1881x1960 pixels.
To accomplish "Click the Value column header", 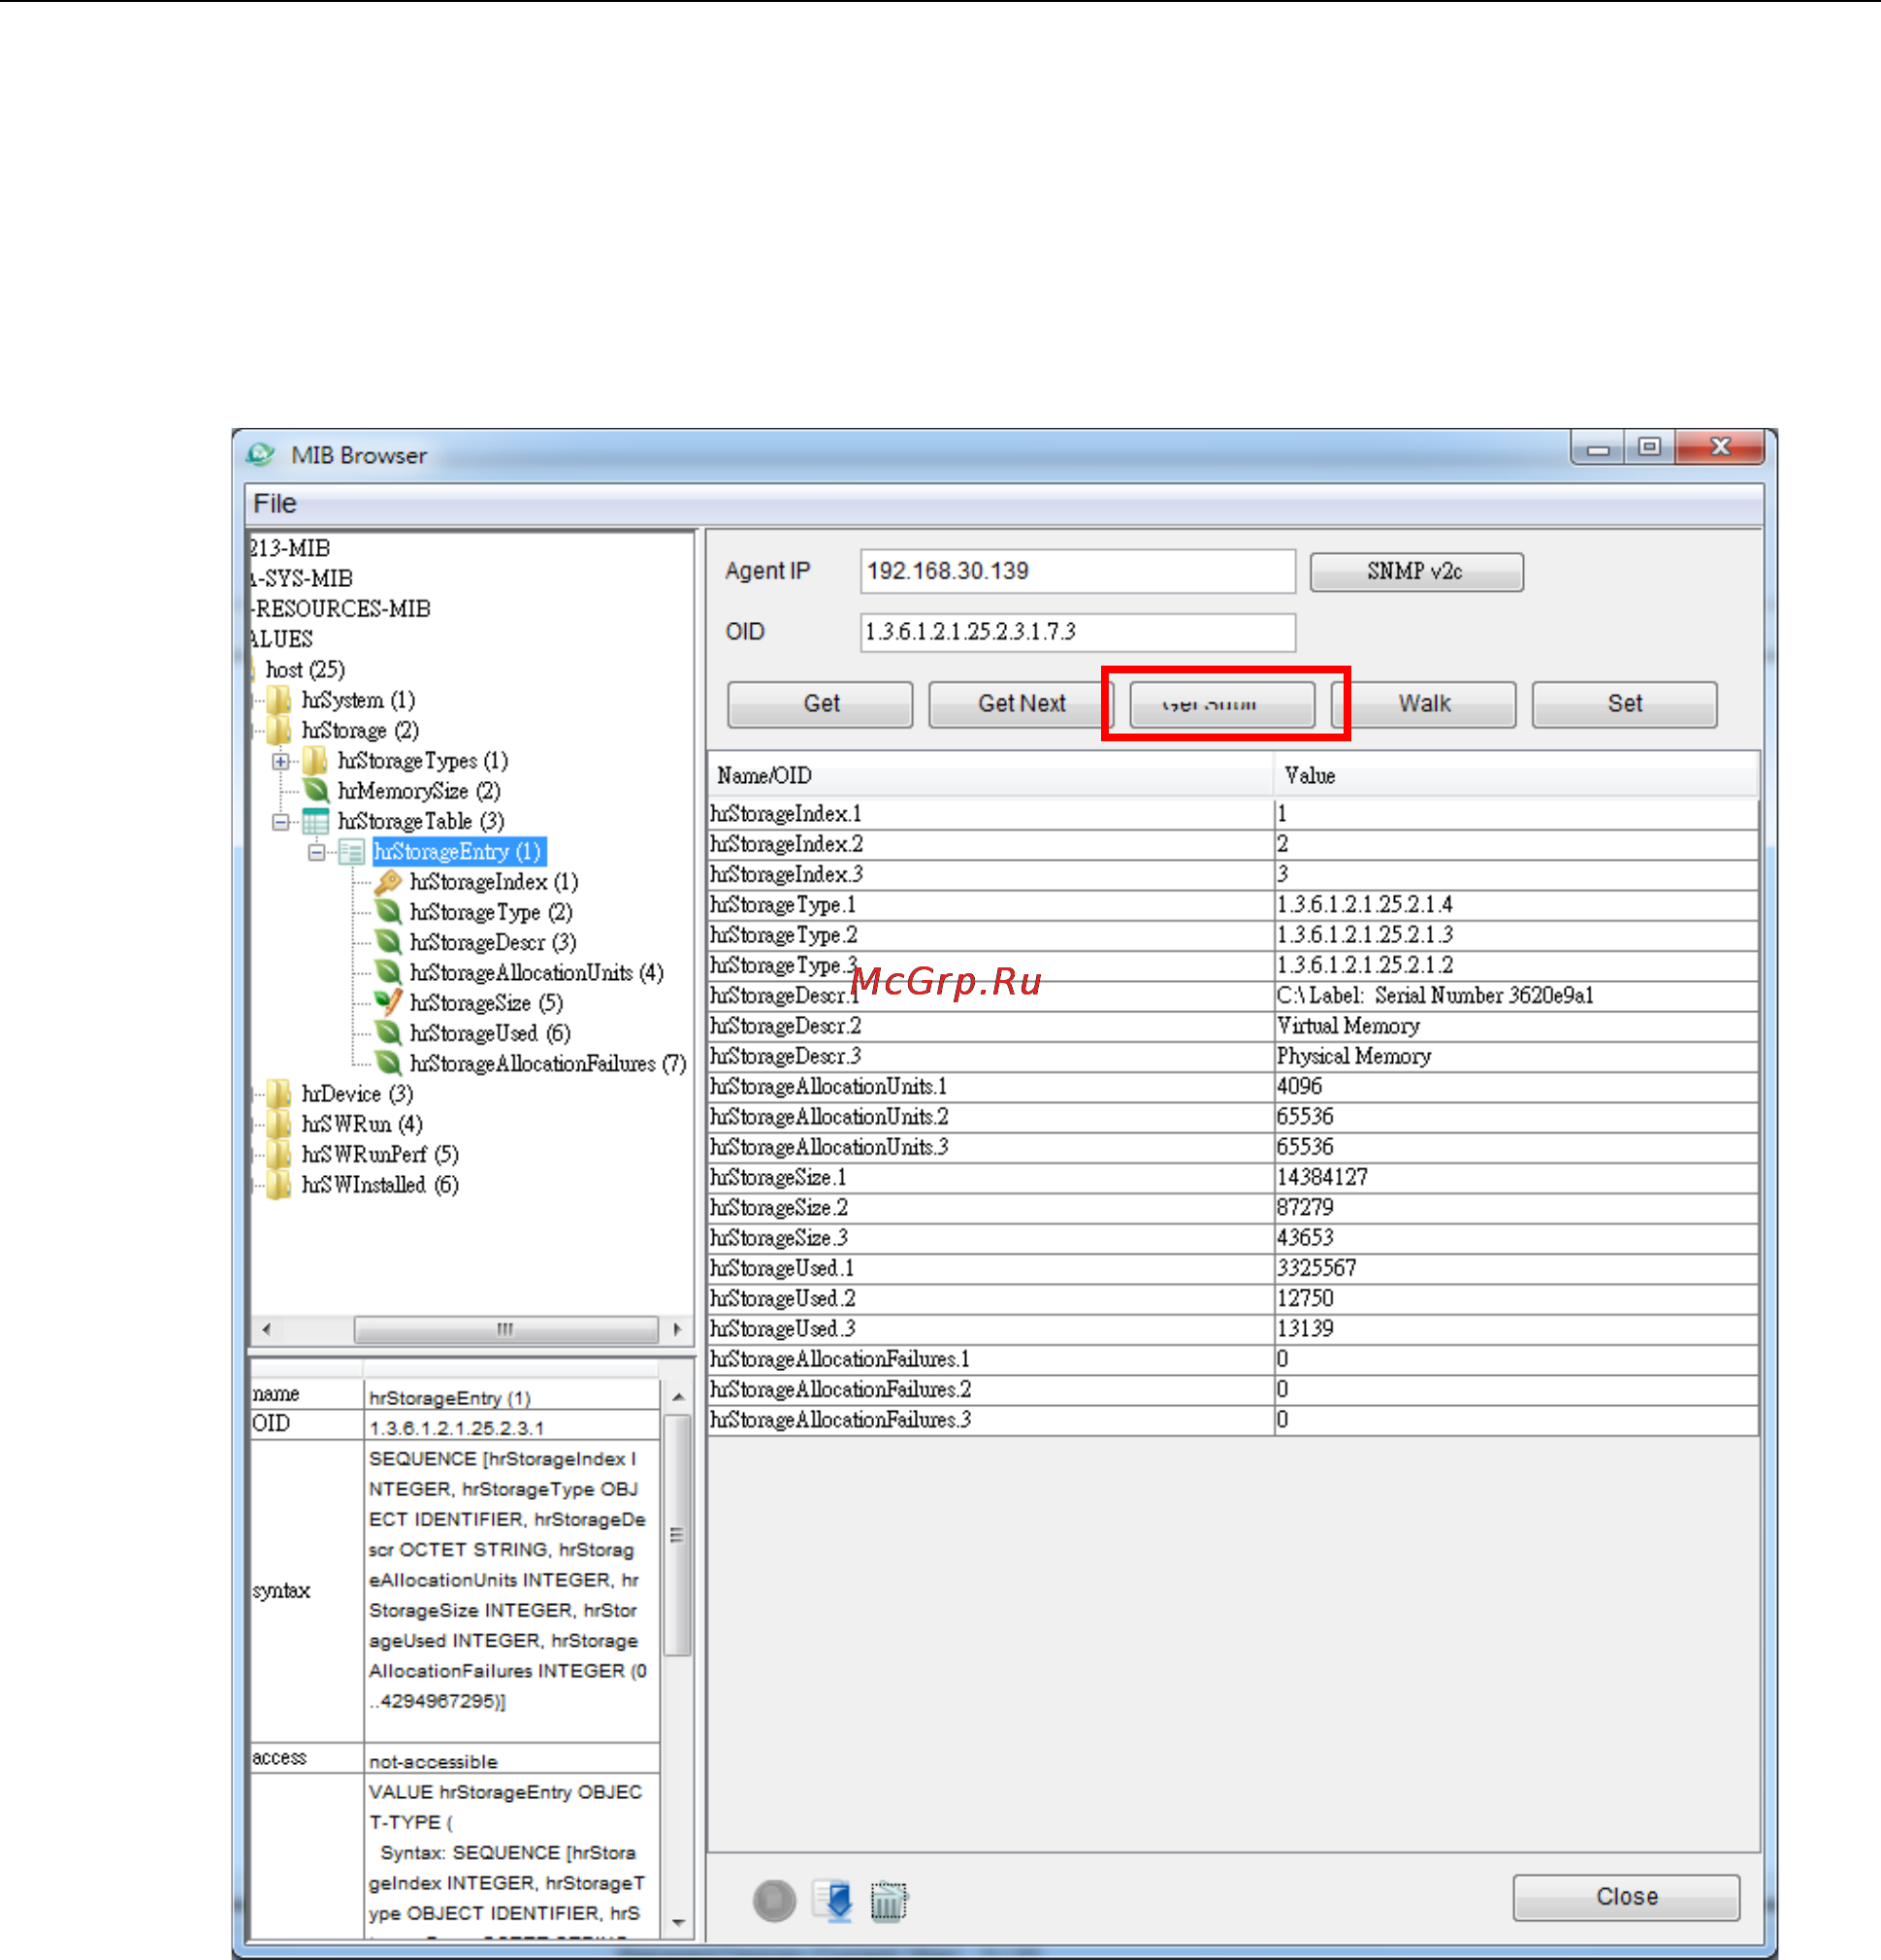I will [1516, 775].
